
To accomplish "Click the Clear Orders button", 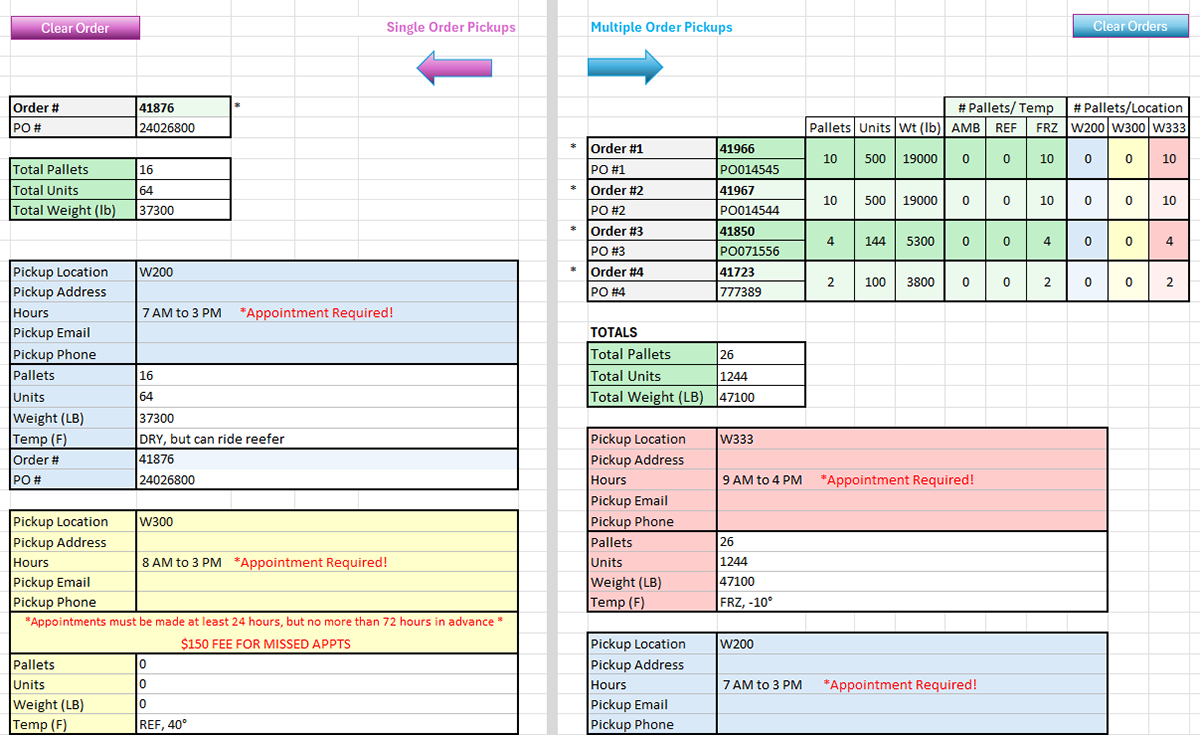I will pos(1130,26).
